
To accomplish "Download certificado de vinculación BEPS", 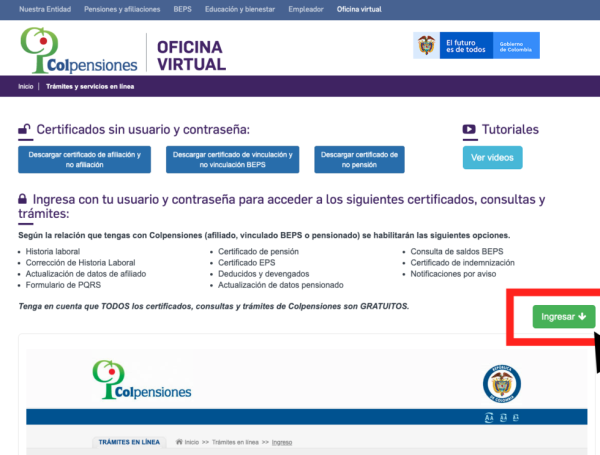I will 233,160.
